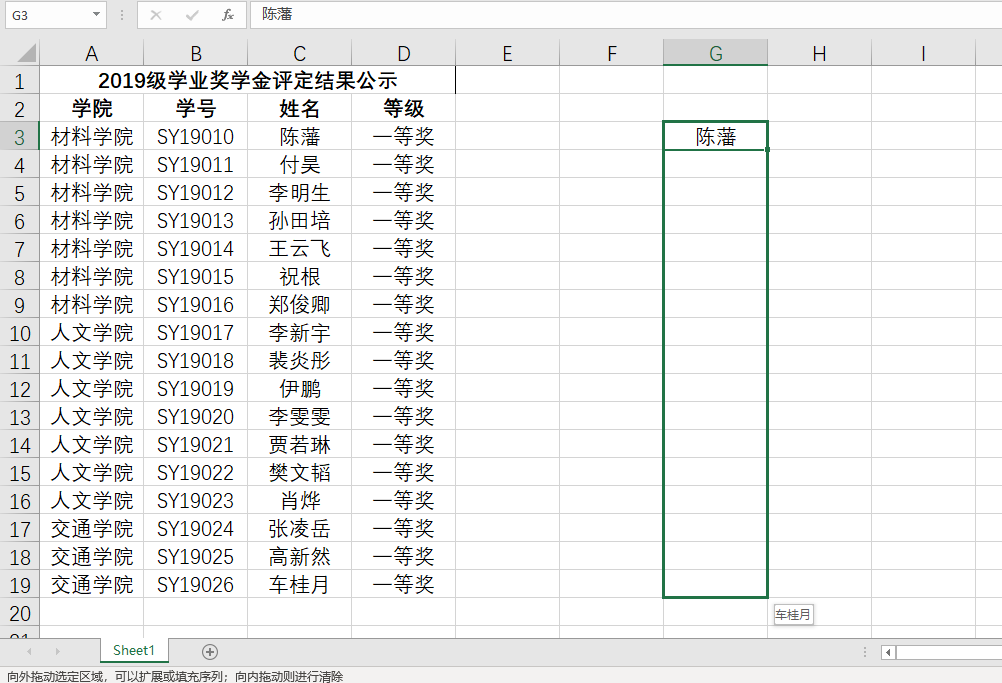Click the formula bar containing 陈藩
Image resolution: width=1002 pixels, height=683 pixels.
(626, 15)
